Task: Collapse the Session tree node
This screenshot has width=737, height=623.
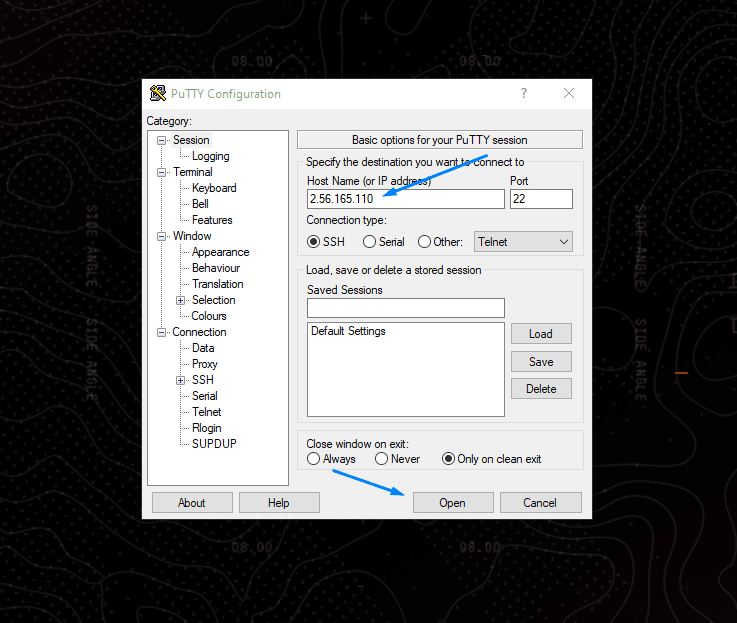Action: tap(162, 140)
